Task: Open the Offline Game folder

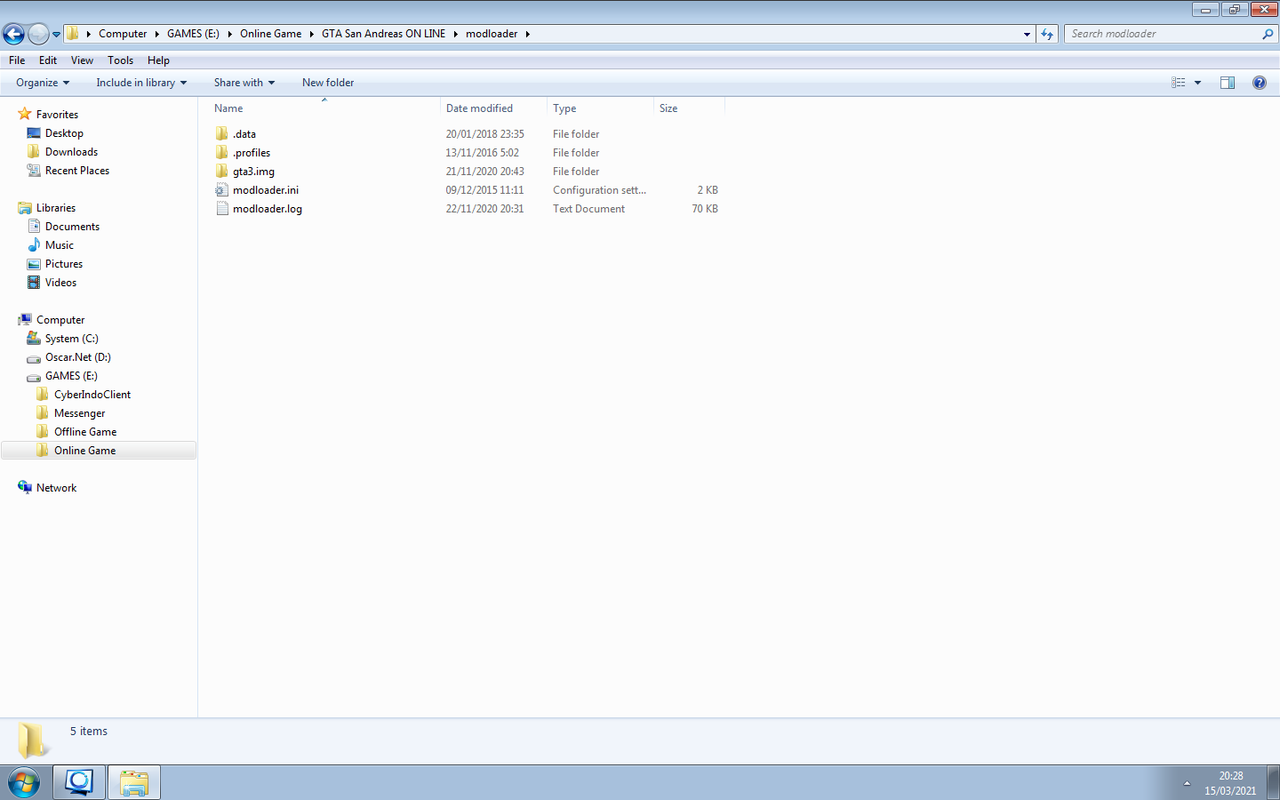Action: point(85,432)
